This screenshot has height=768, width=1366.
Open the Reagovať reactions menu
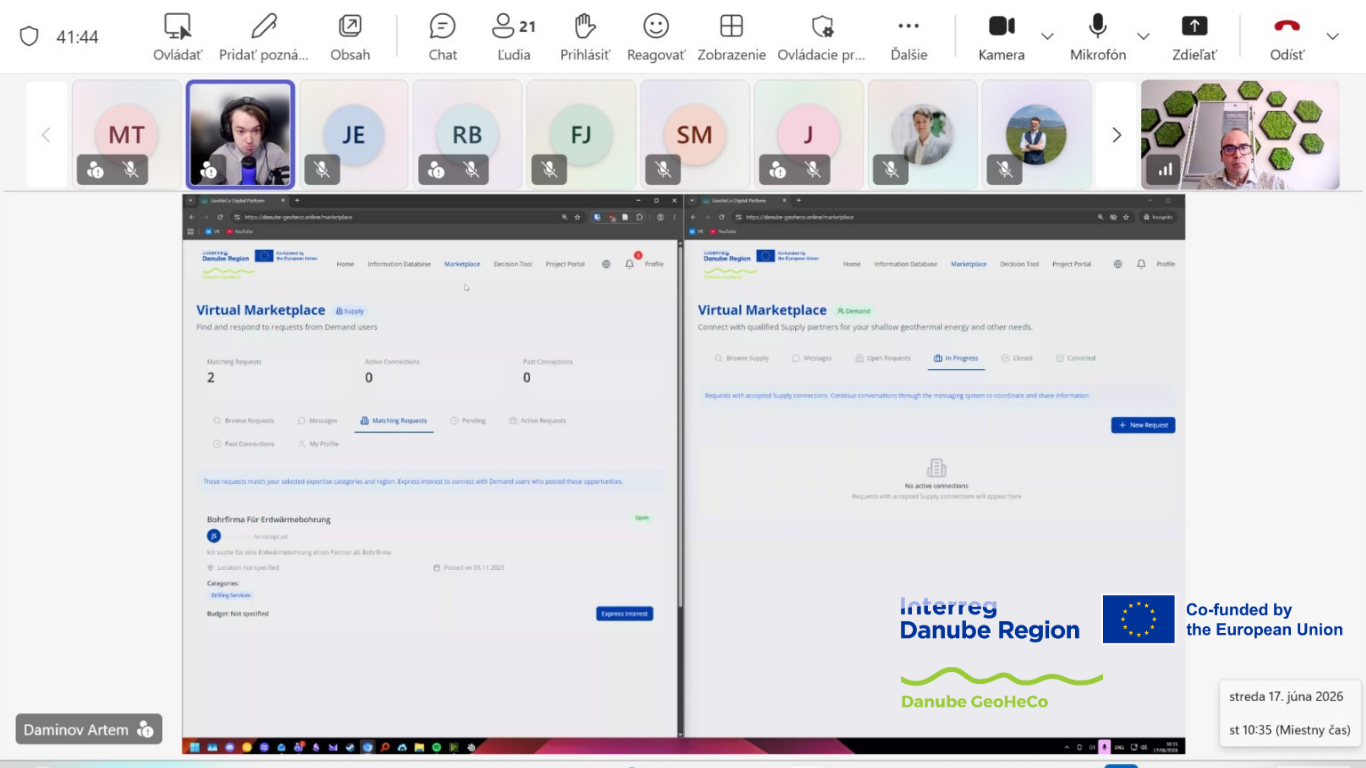coord(656,37)
